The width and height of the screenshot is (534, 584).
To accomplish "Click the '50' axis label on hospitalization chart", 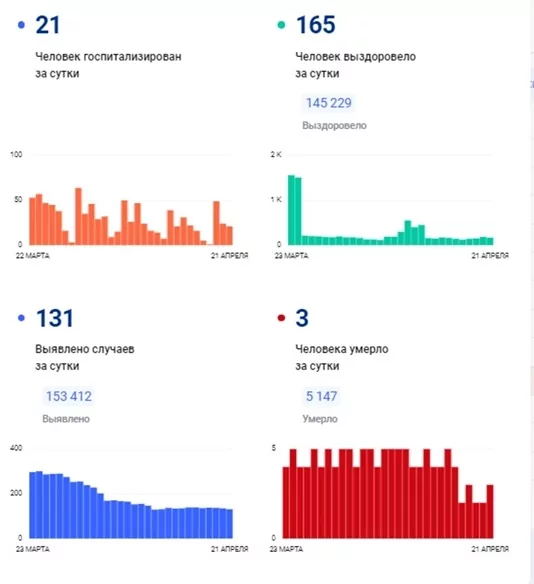I will [18, 200].
